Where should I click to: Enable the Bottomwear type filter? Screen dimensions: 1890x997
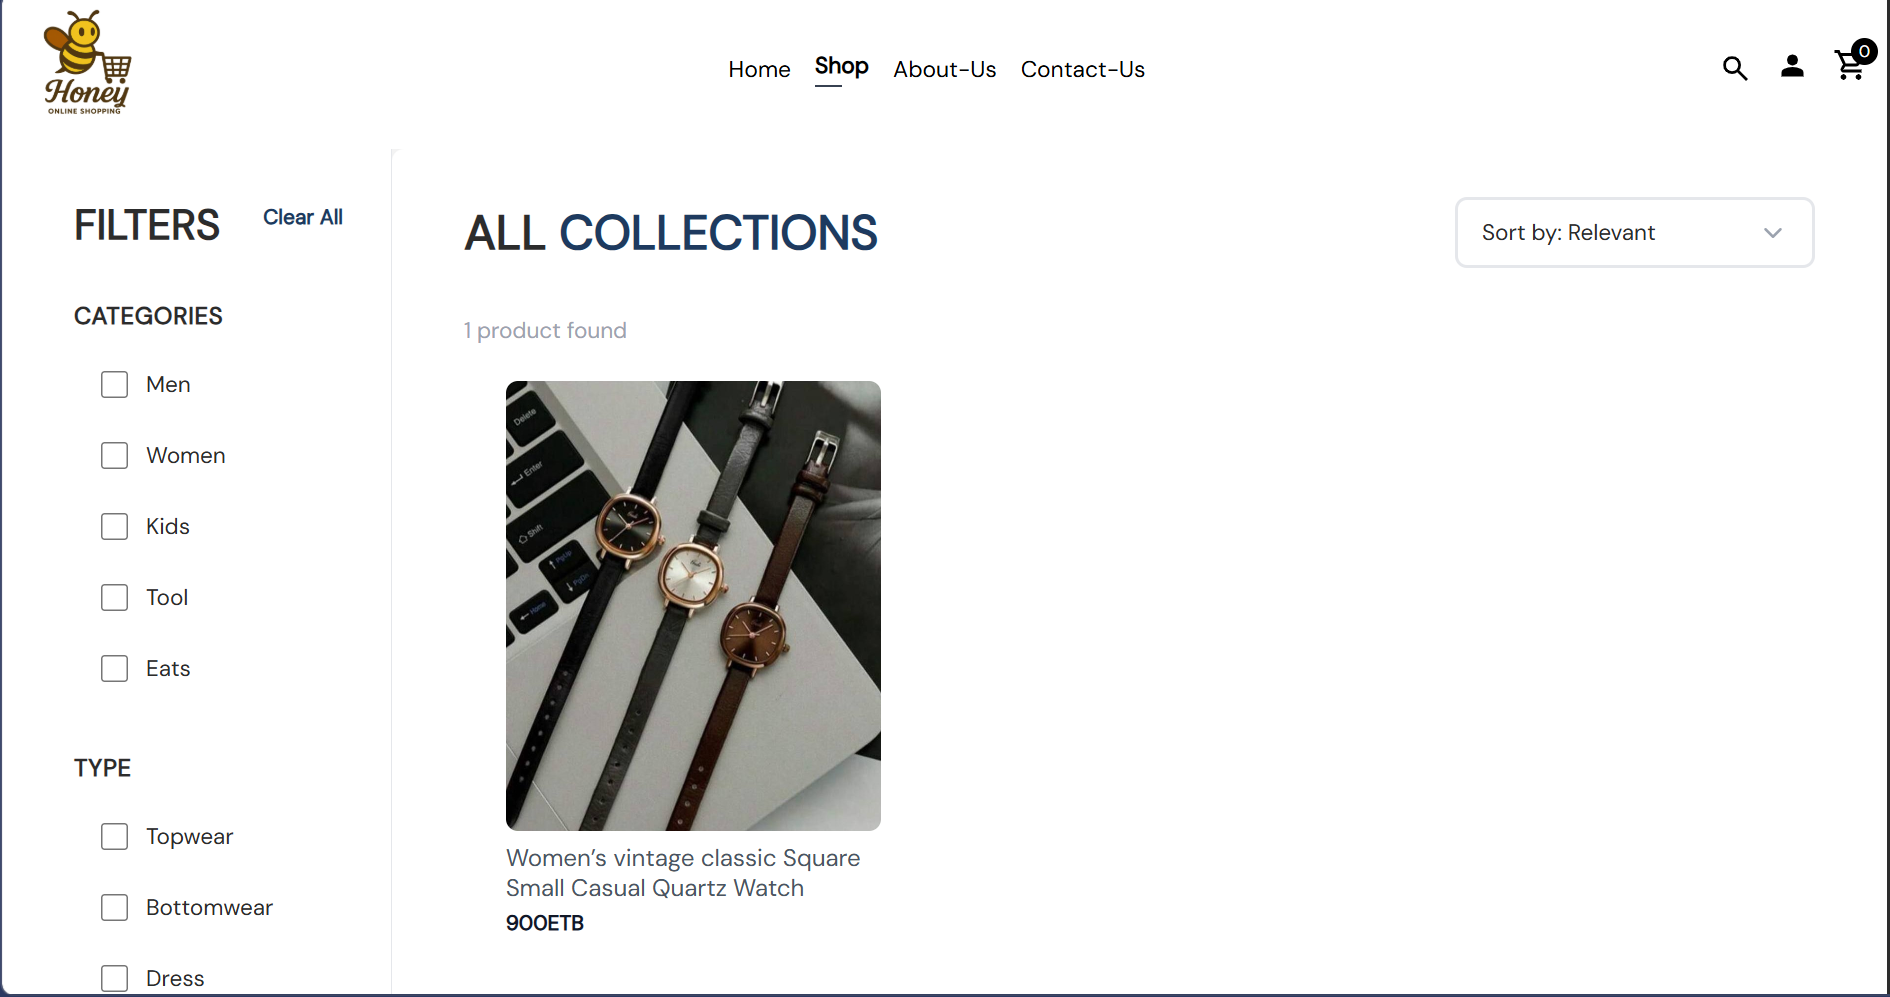[114, 908]
